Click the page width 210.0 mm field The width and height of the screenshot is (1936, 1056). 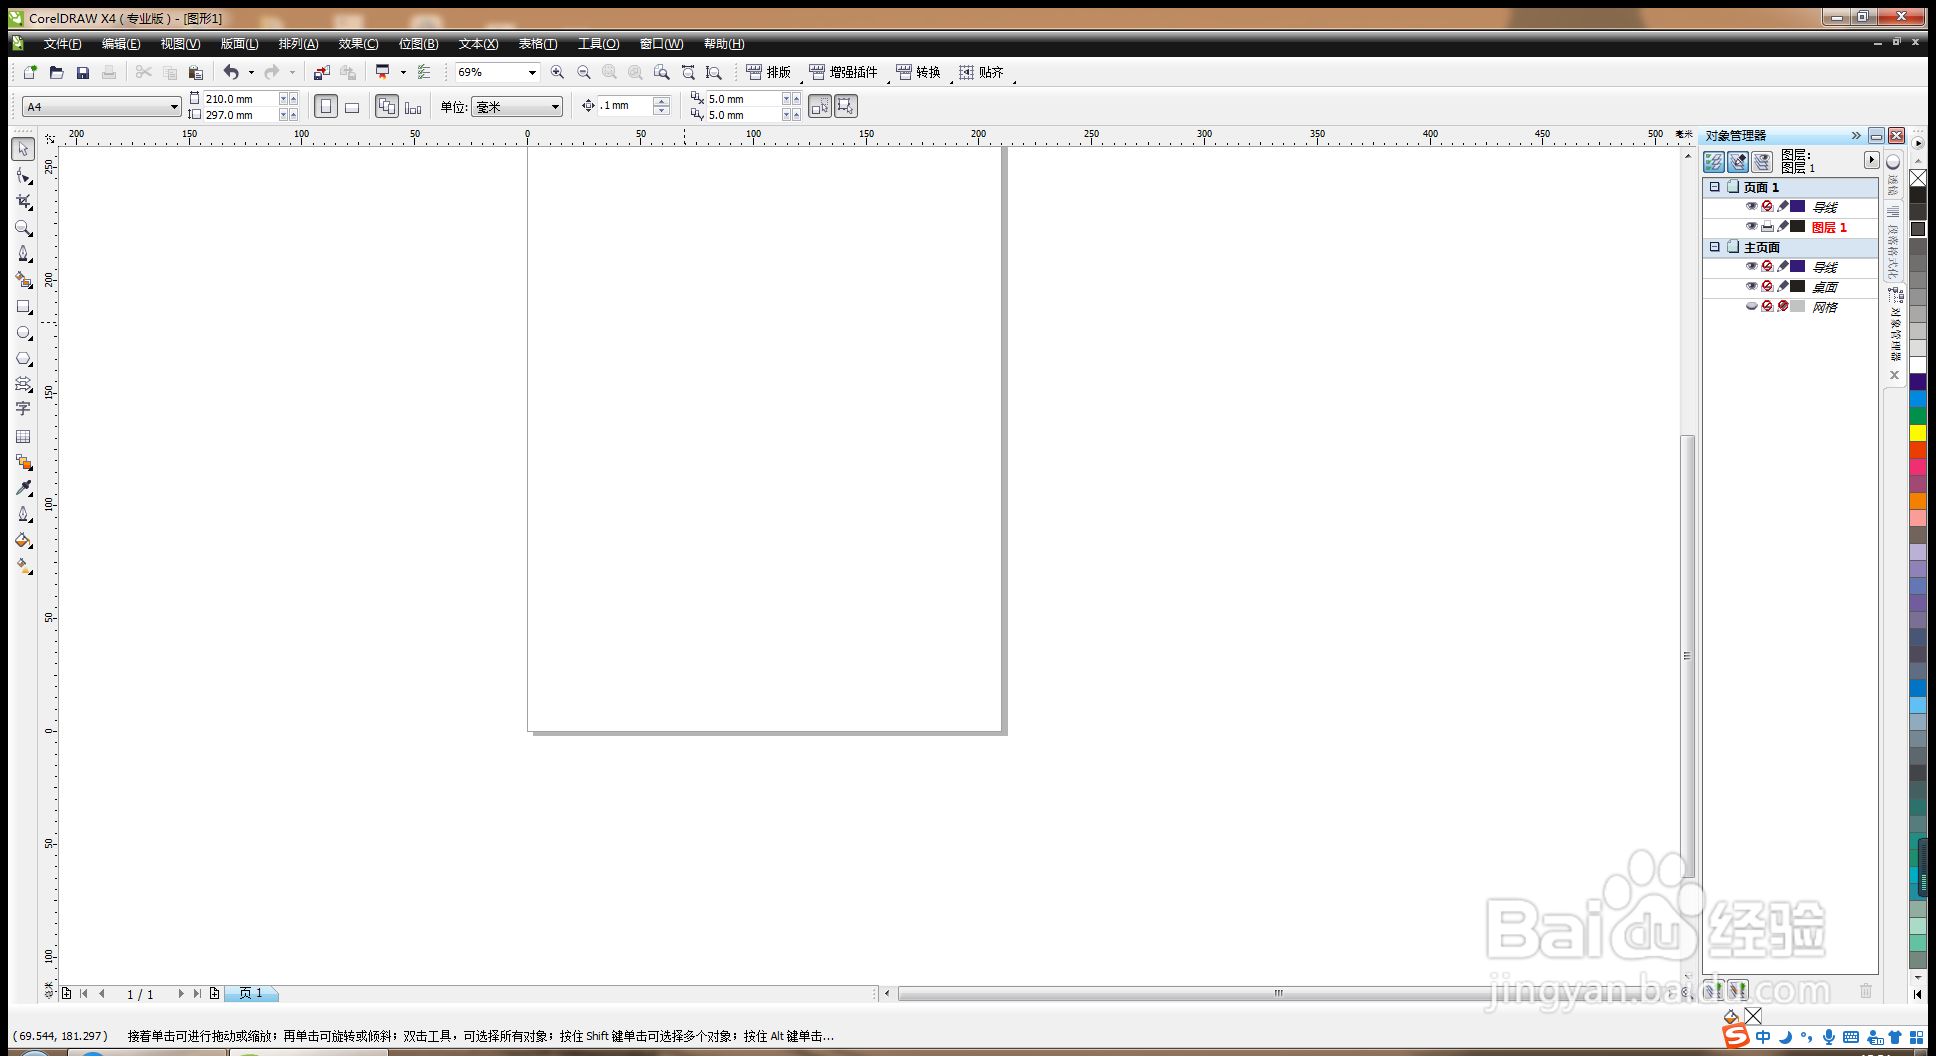coord(240,99)
